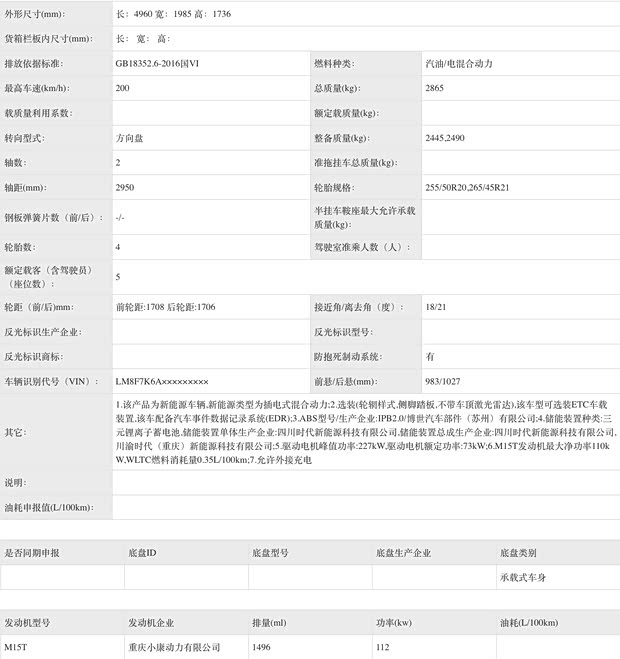Click the 额定载质量(kg) label

tap(346, 113)
